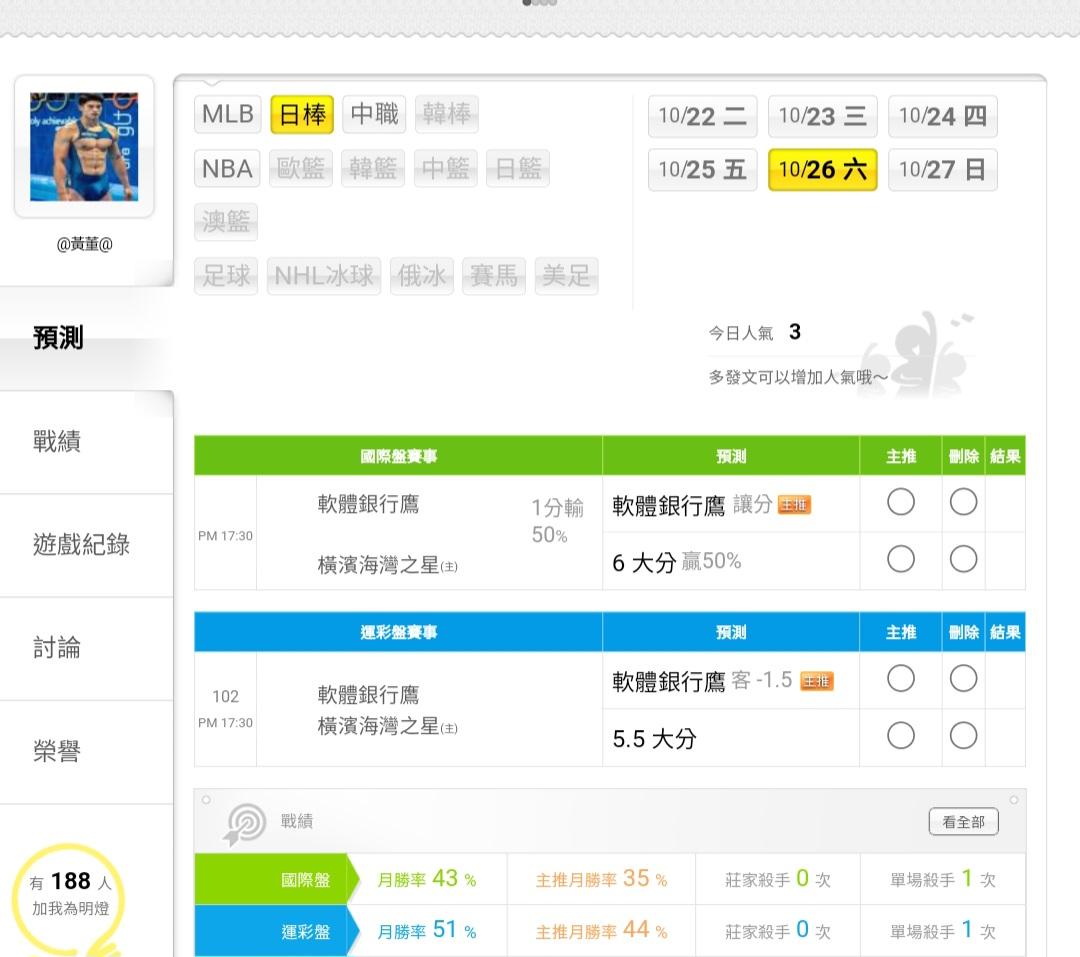
Task: Select the 日籃 league filter
Action: tap(518, 169)
